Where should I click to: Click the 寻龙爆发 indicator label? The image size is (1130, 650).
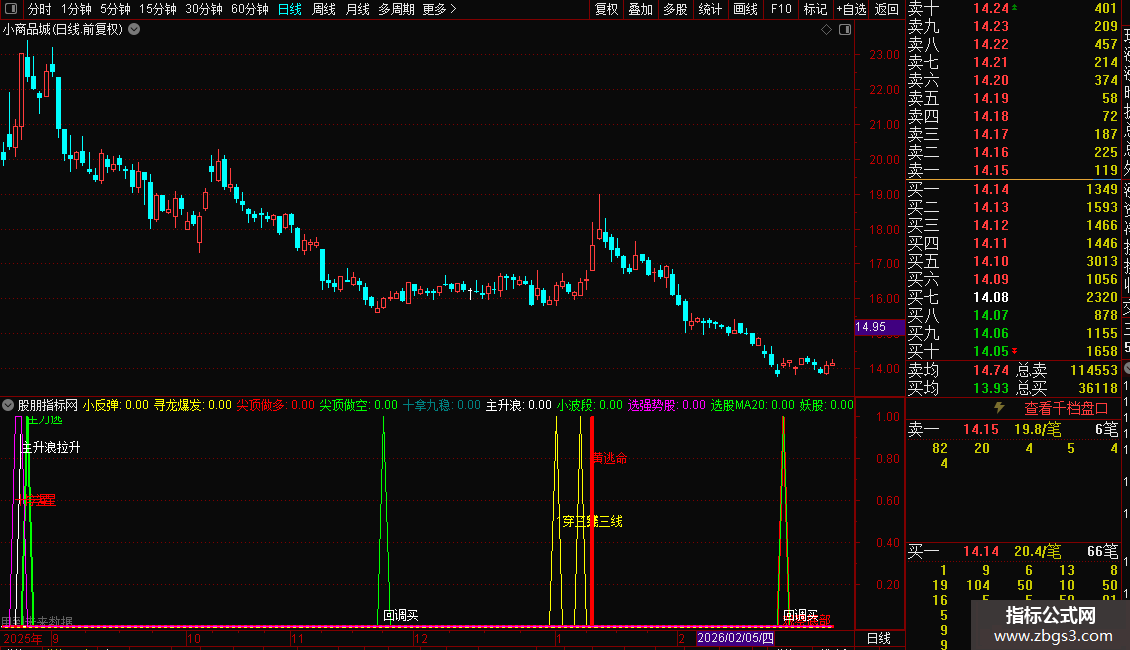(x=192, y=405)
